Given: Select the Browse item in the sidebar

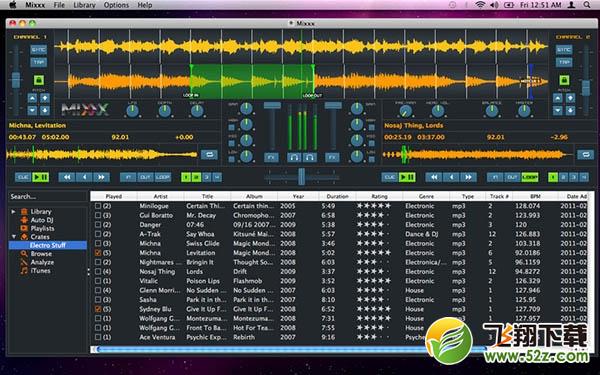Looking at the screenshot, I should tap(41, 254).
